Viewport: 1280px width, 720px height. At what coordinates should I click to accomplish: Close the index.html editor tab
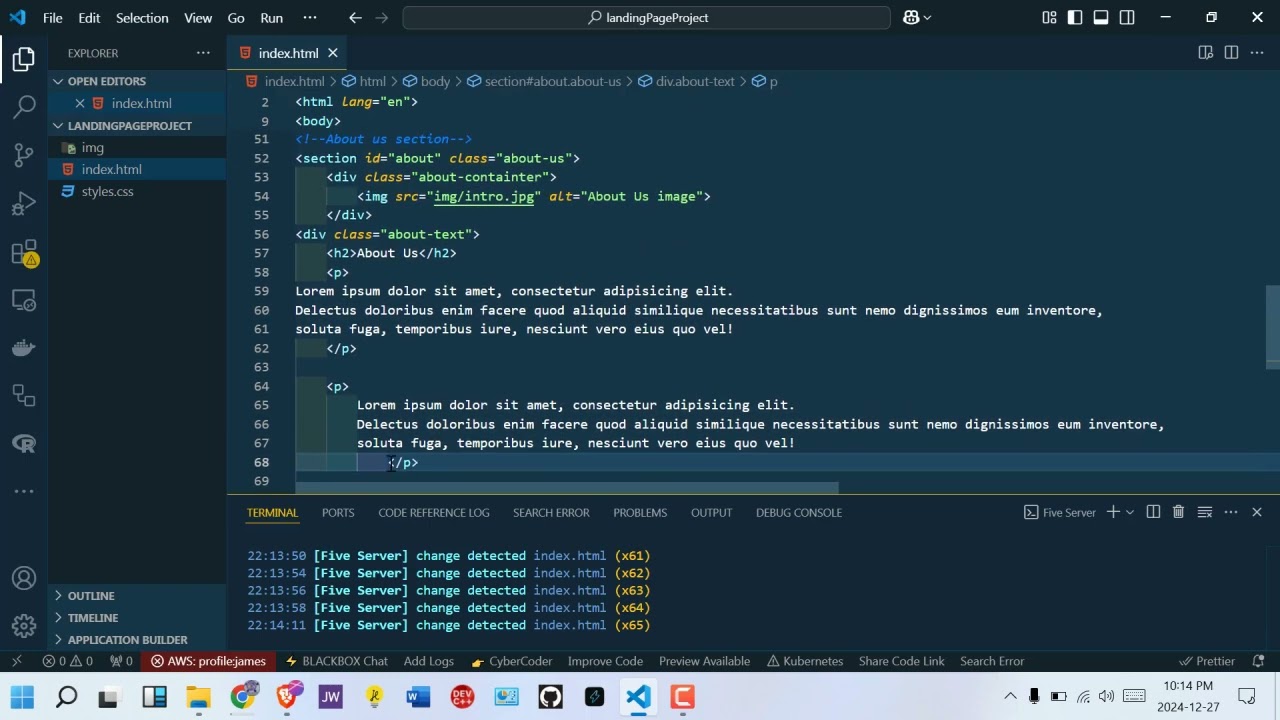pos(333,53)
